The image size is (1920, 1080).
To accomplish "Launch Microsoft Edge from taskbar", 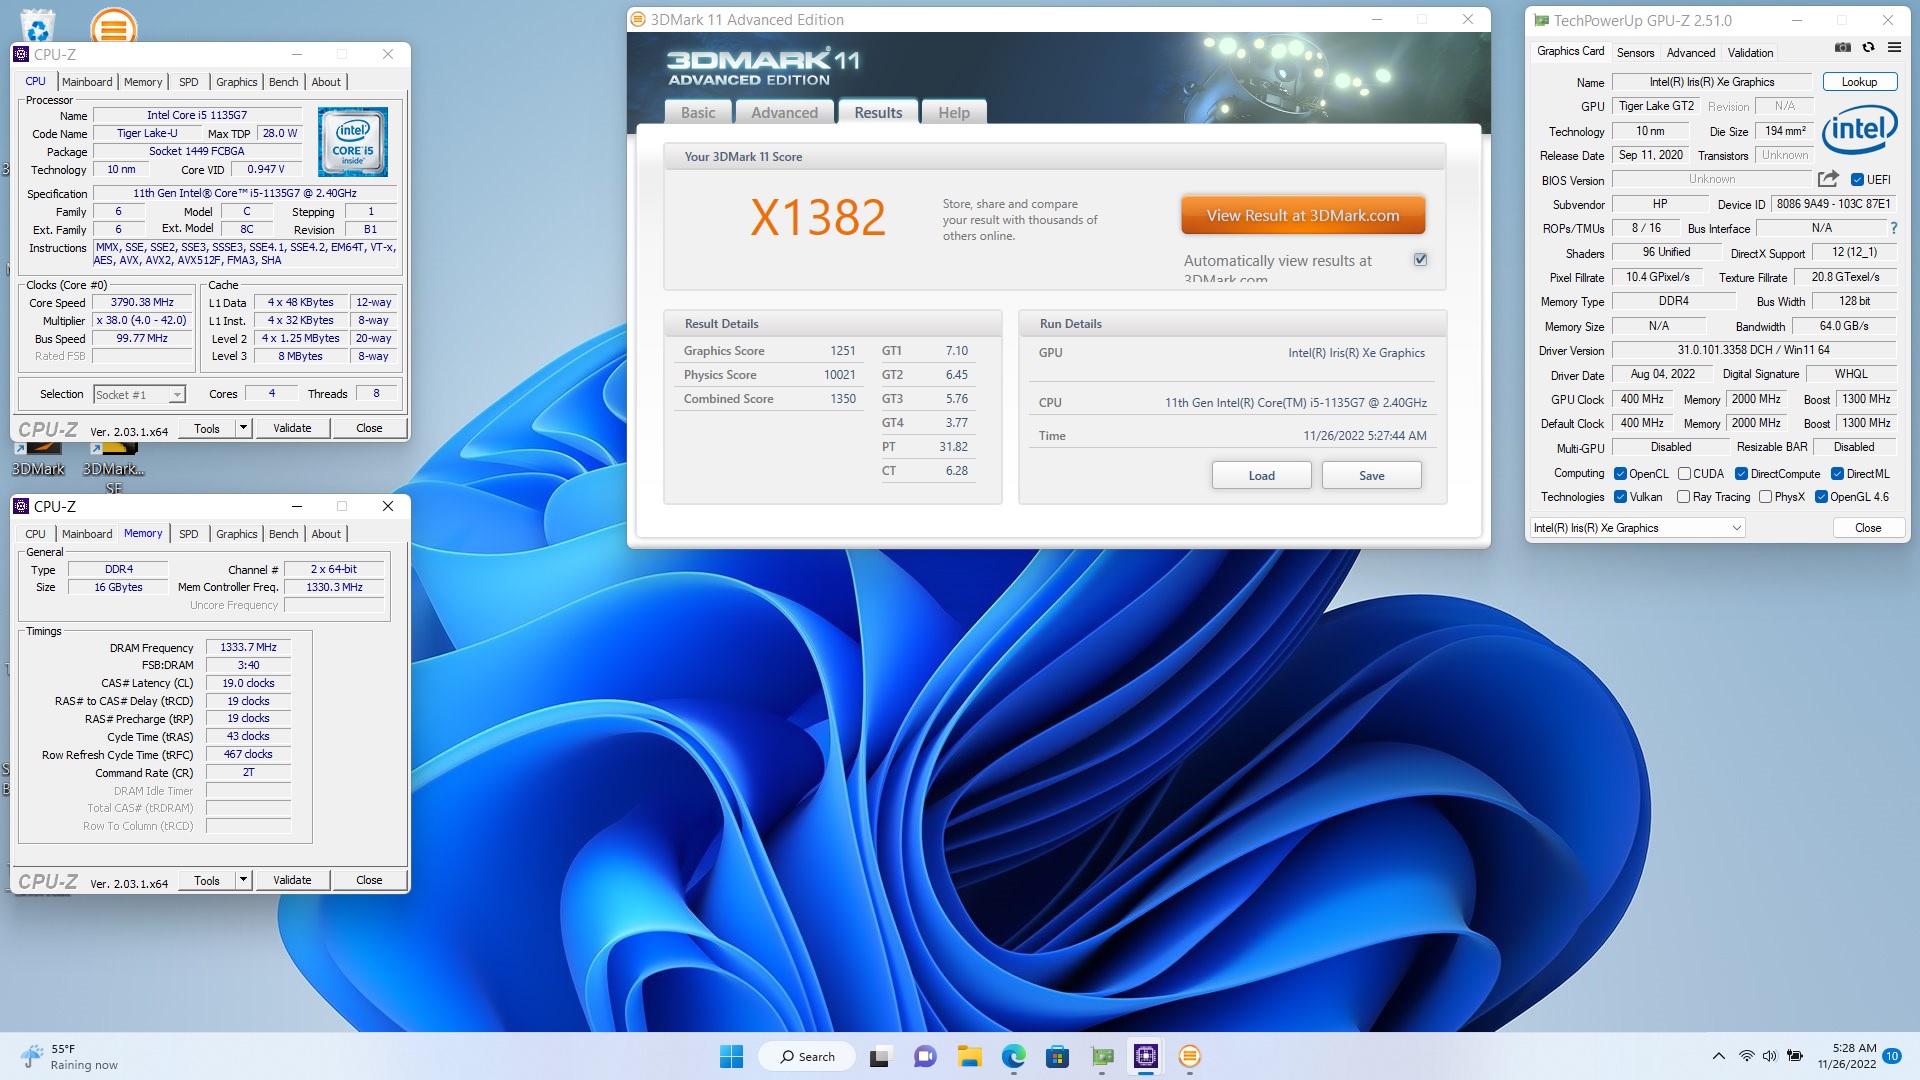I will tap(1014, 1056).
